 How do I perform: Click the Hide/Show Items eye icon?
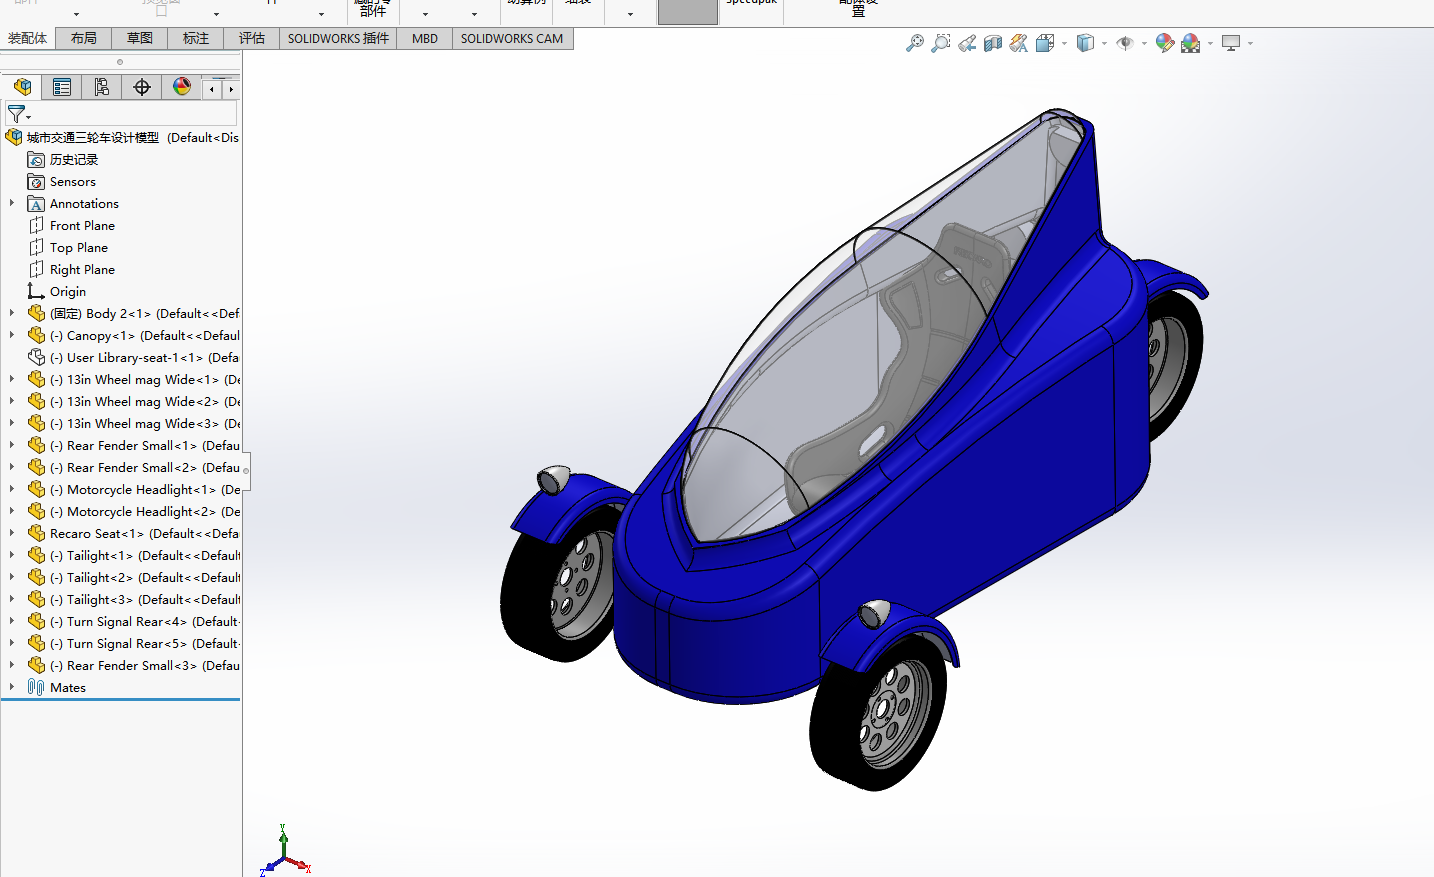click(1125, 43)
